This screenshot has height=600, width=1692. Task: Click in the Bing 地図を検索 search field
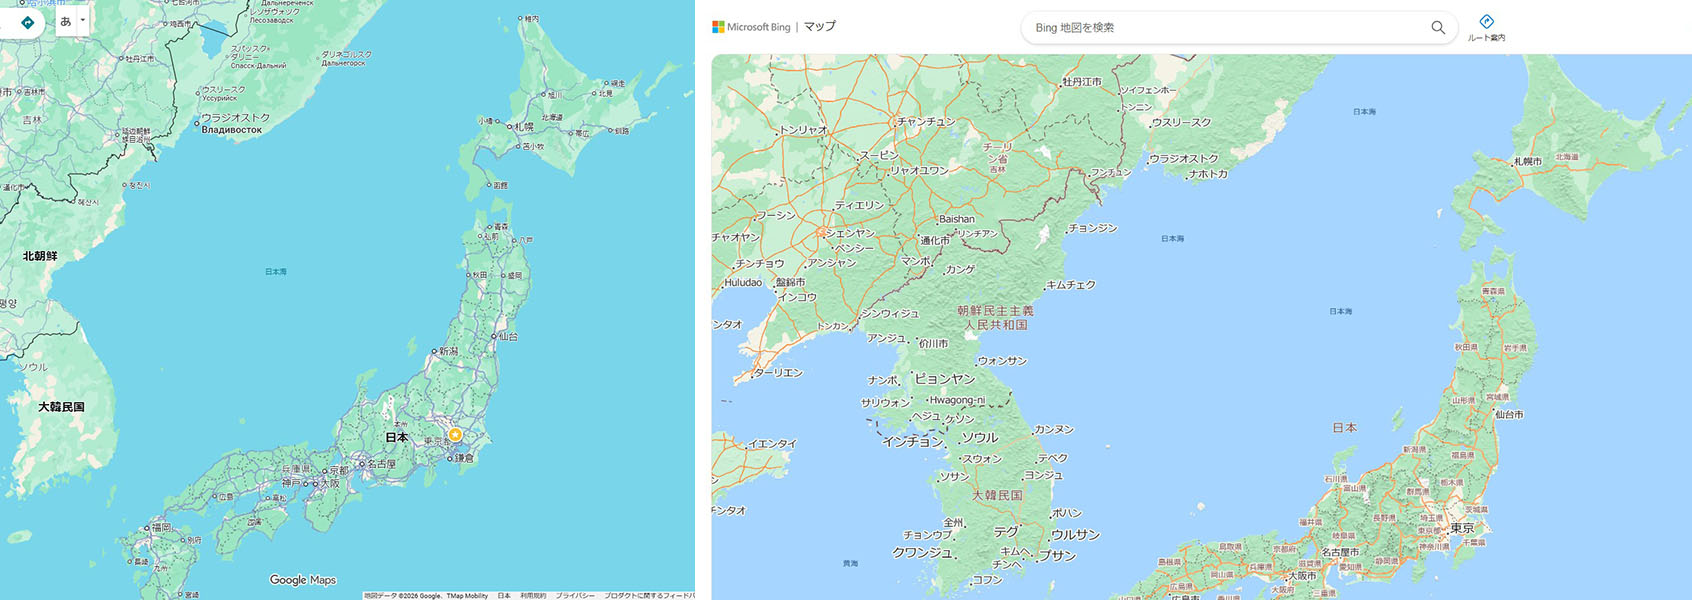(x=1220, y=28)
